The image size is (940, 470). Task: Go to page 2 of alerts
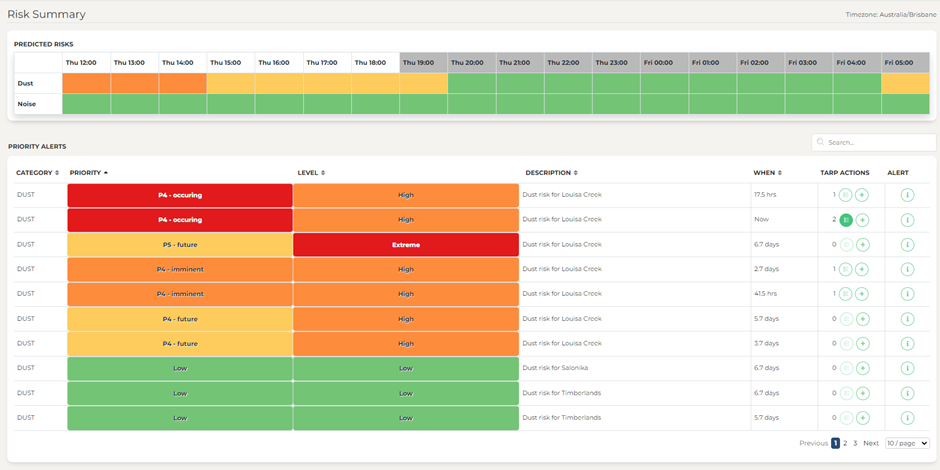point(845,443)
